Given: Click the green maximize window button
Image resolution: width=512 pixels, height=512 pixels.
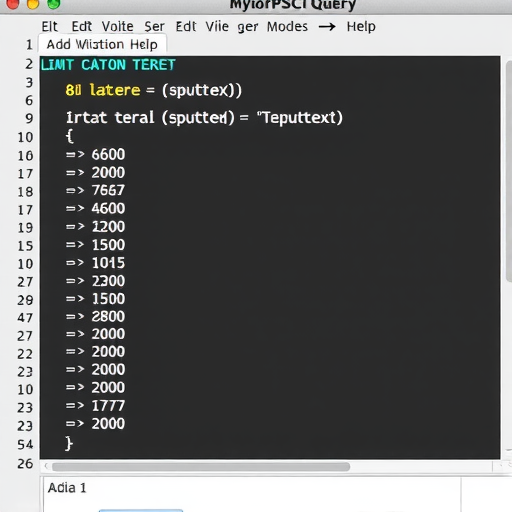Looking at the screenshot, I should click(54, 4).
